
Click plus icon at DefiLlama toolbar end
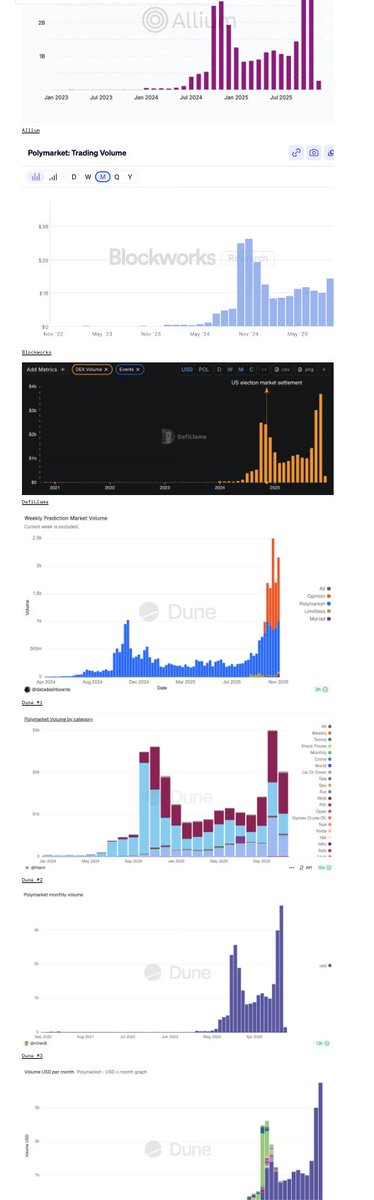[x=325, y=370]
